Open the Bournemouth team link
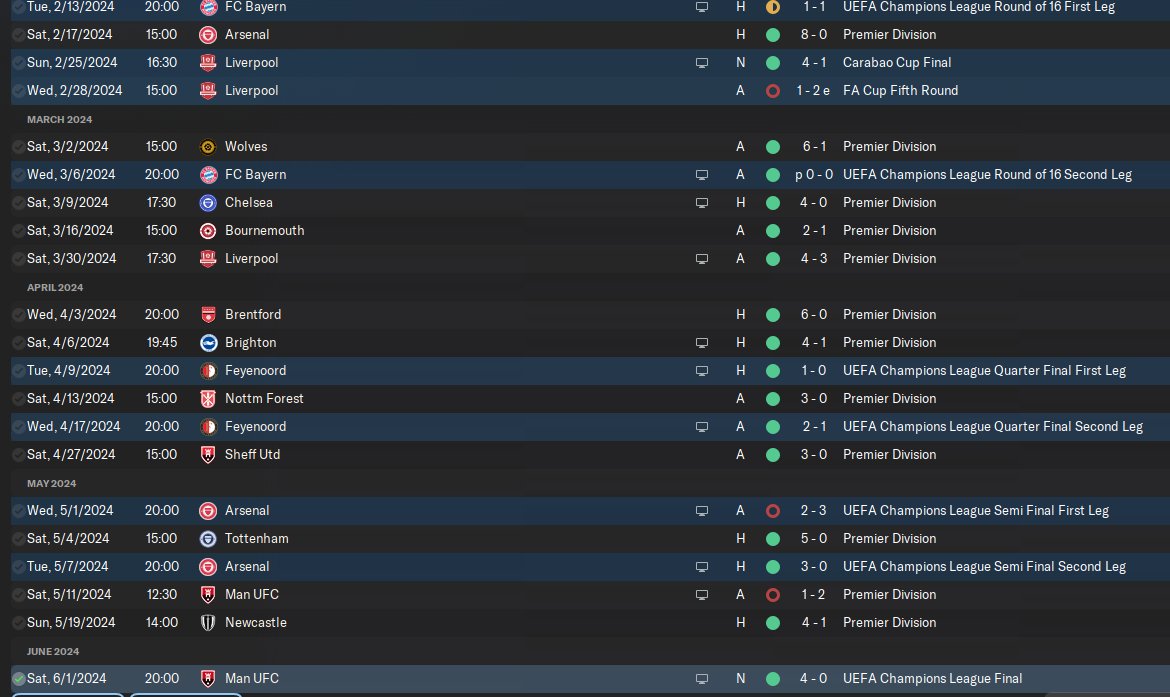Viewport: 1170px width, 697px height. [x=264, y=231]
